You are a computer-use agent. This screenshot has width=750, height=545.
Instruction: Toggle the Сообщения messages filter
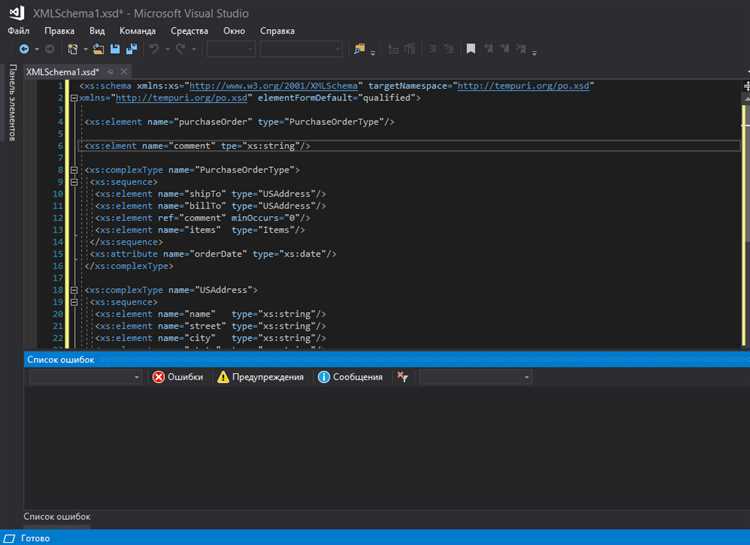point(350,377)
